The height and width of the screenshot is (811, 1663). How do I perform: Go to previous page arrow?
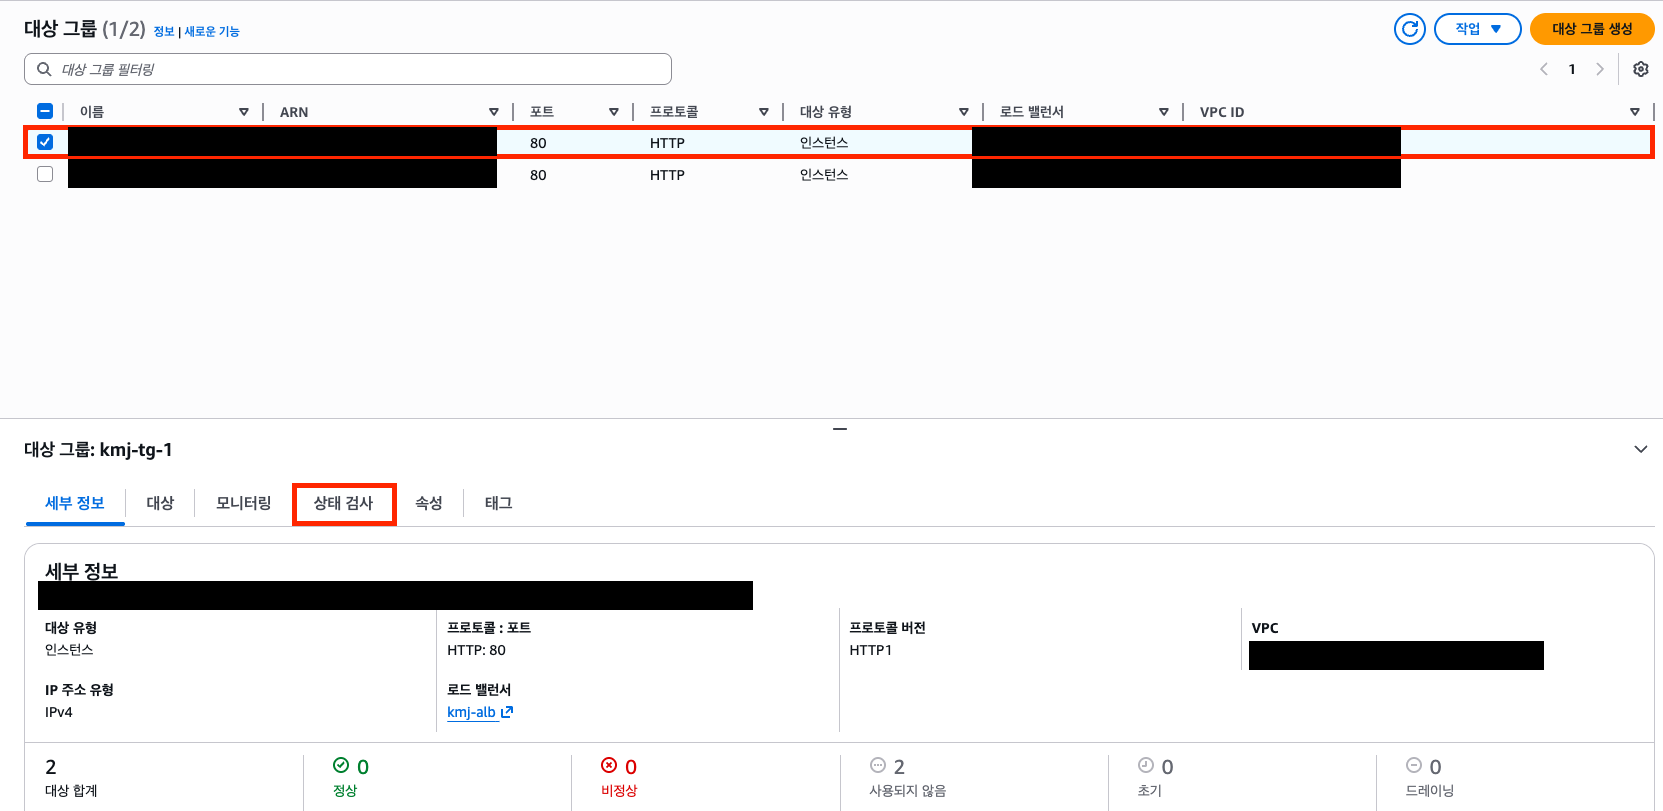coord(1544,69)
